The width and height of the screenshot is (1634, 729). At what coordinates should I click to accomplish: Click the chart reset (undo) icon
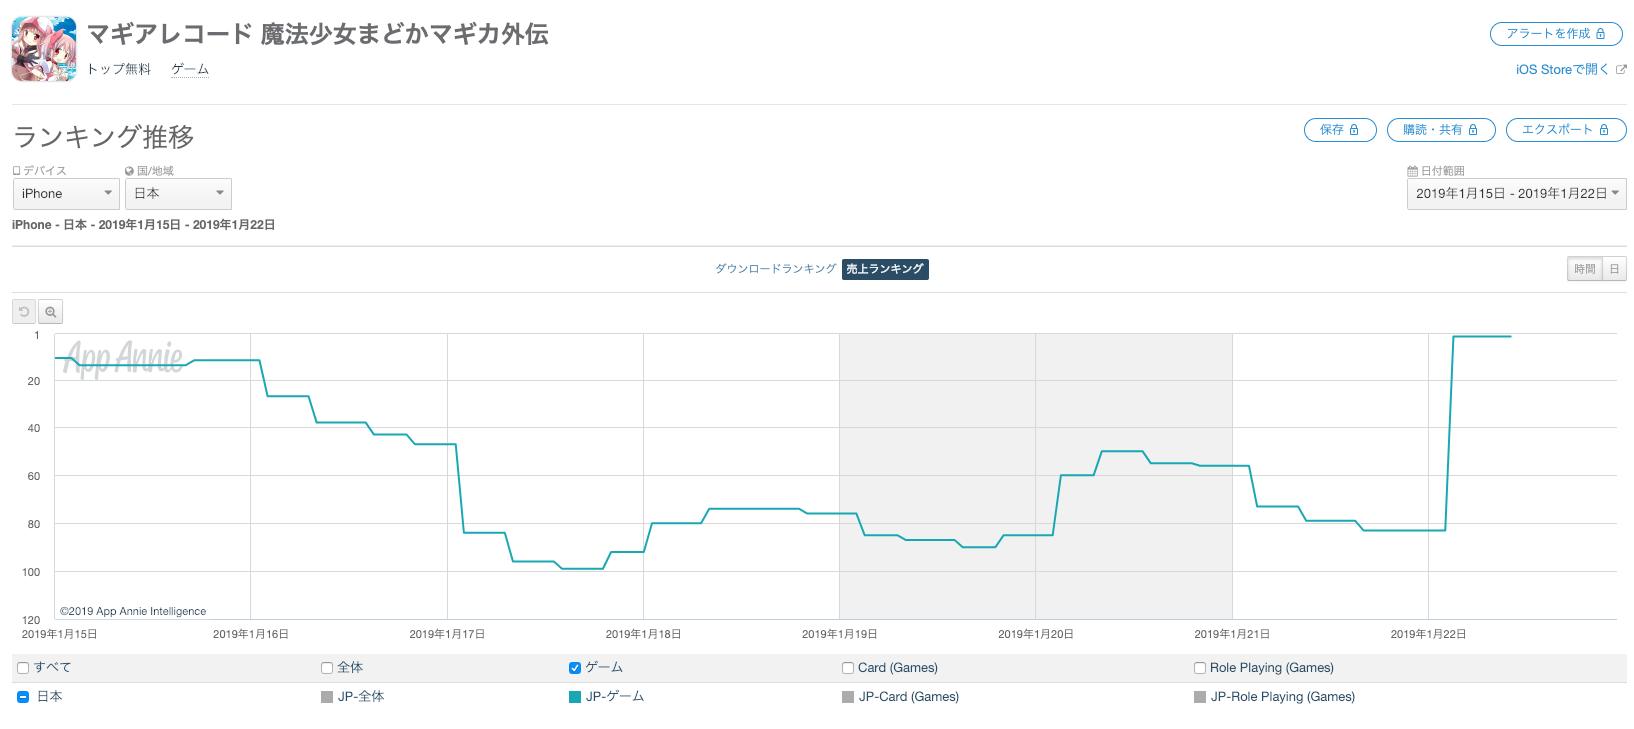click(x=24, y=312)
